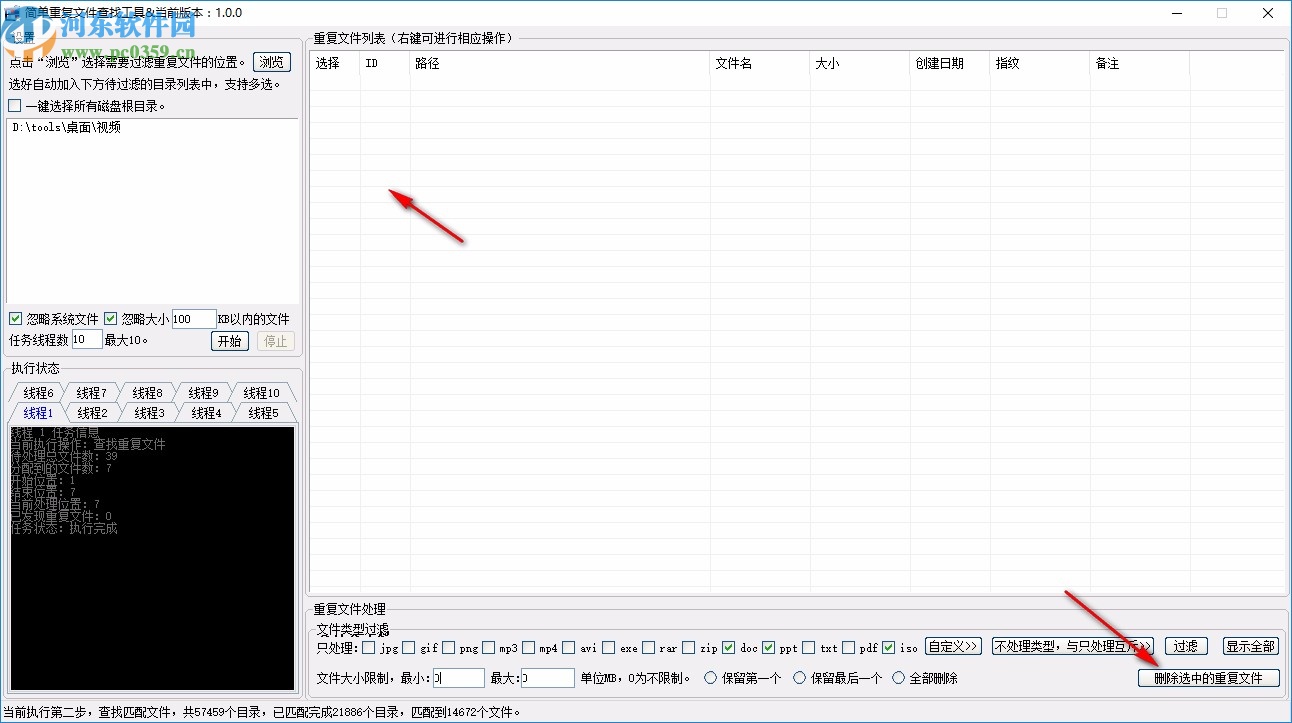1292x723 pixels.
Task: Click the 不处理类型，与只处理互斥>> option
Action: pyautogui.click(x=1071, y=645)
